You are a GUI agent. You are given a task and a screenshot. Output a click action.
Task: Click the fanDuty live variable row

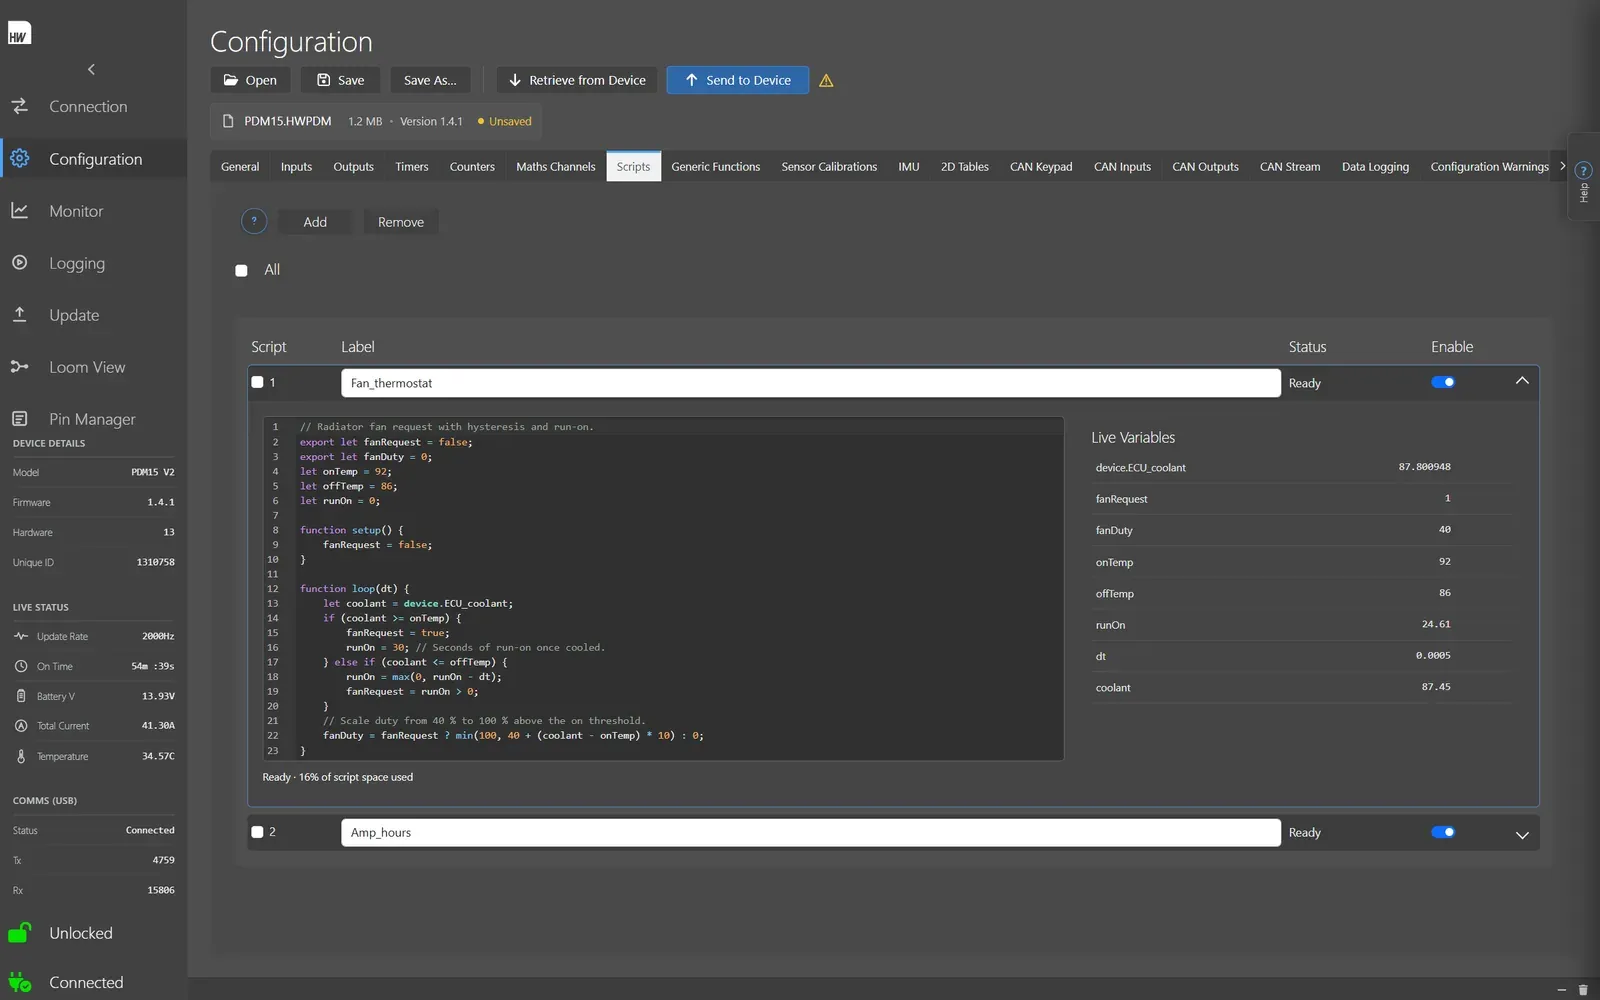(1301, 530)
